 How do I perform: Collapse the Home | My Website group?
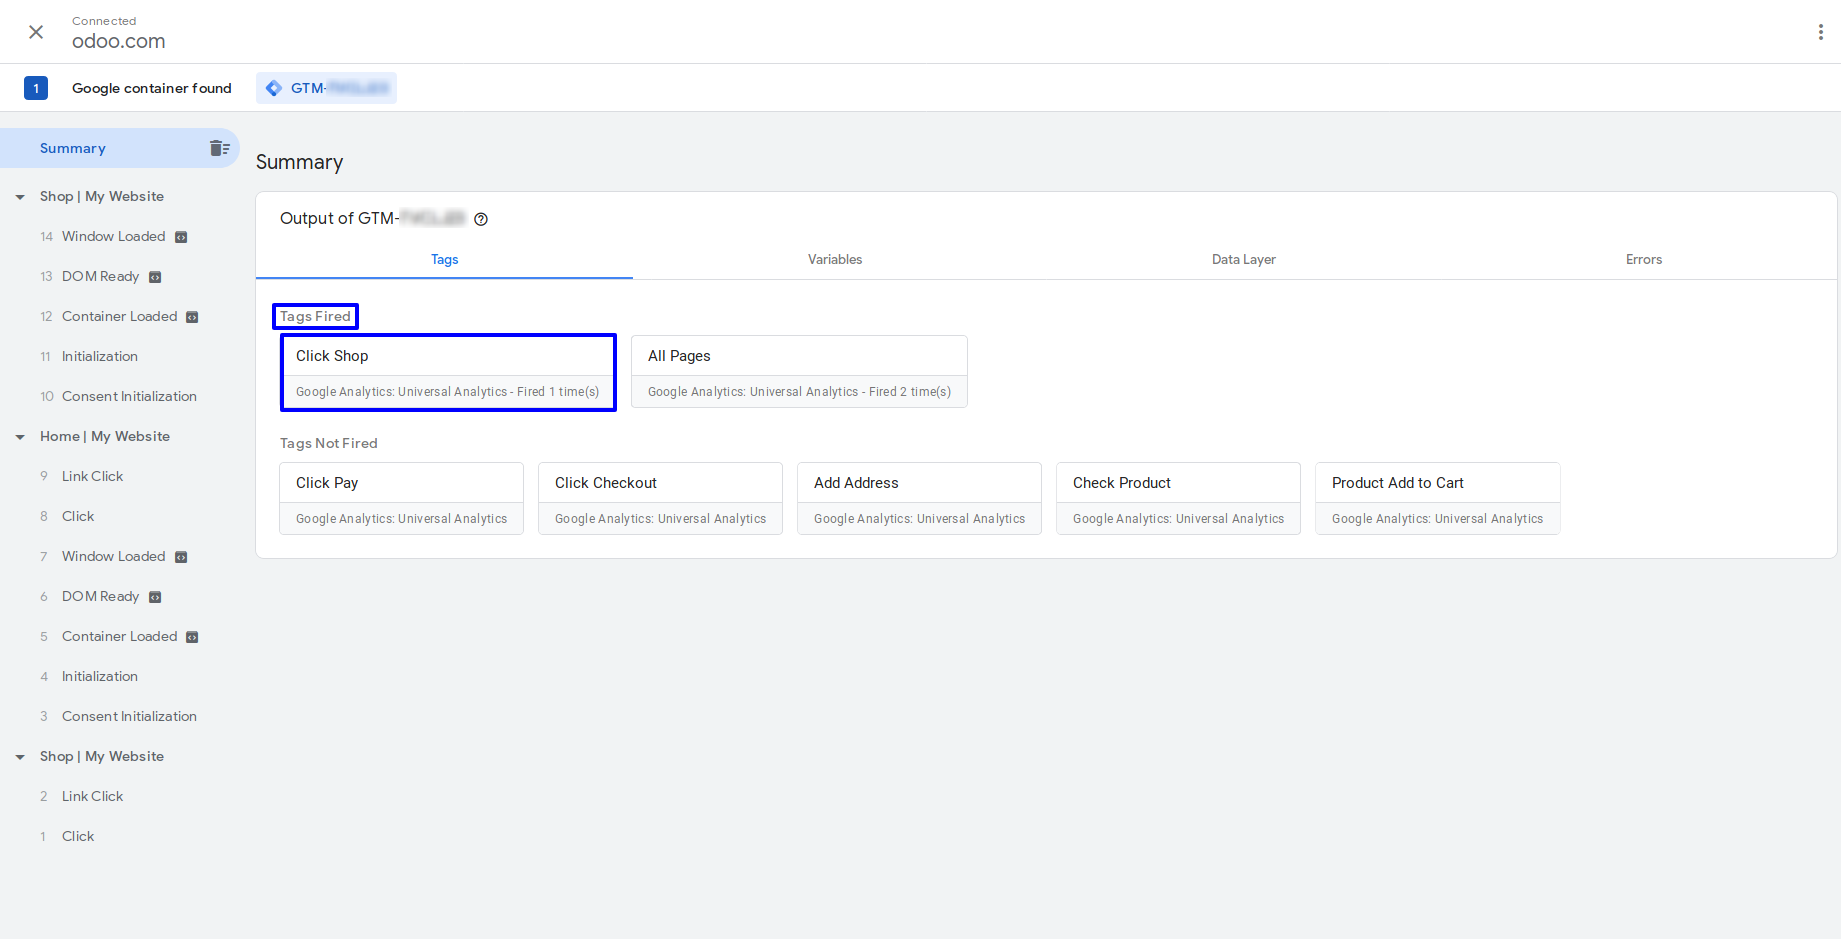20,437
